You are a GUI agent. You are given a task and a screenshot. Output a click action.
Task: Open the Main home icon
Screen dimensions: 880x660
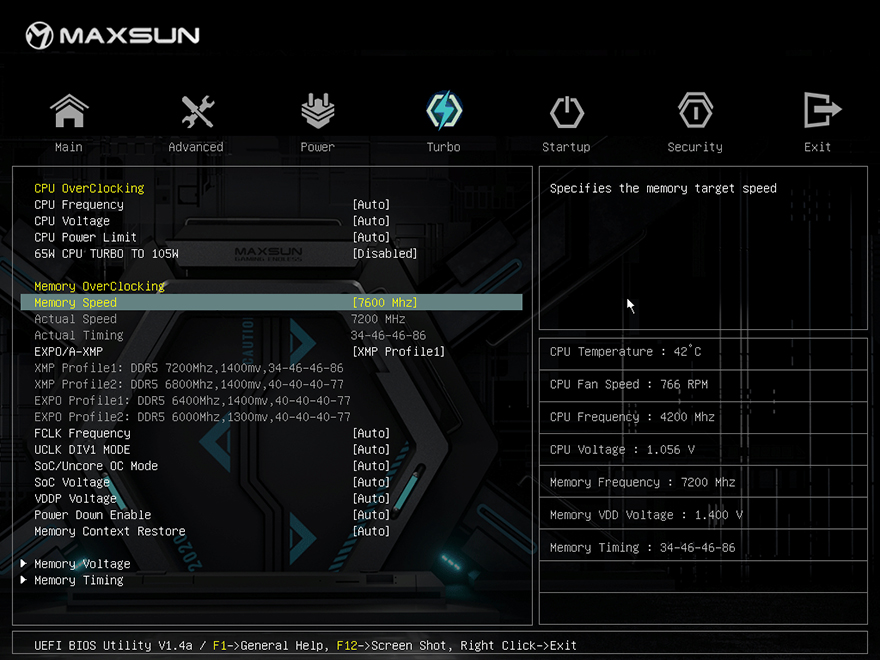tap(69, 111)
